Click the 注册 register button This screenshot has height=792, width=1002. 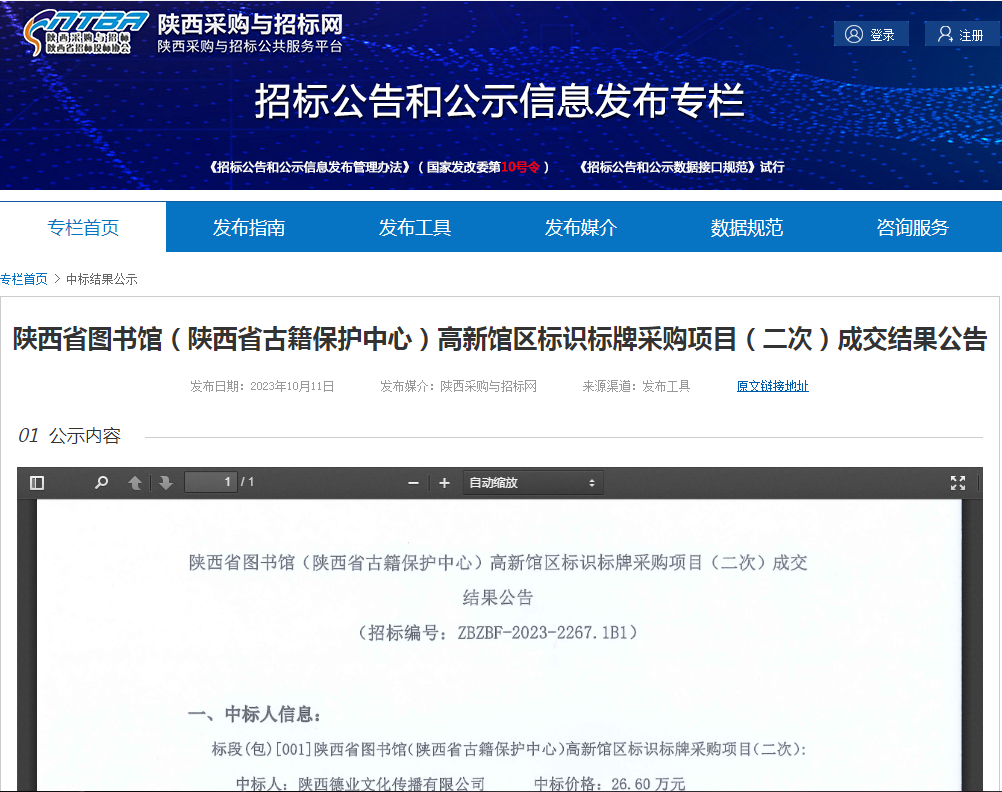(961, 35)
